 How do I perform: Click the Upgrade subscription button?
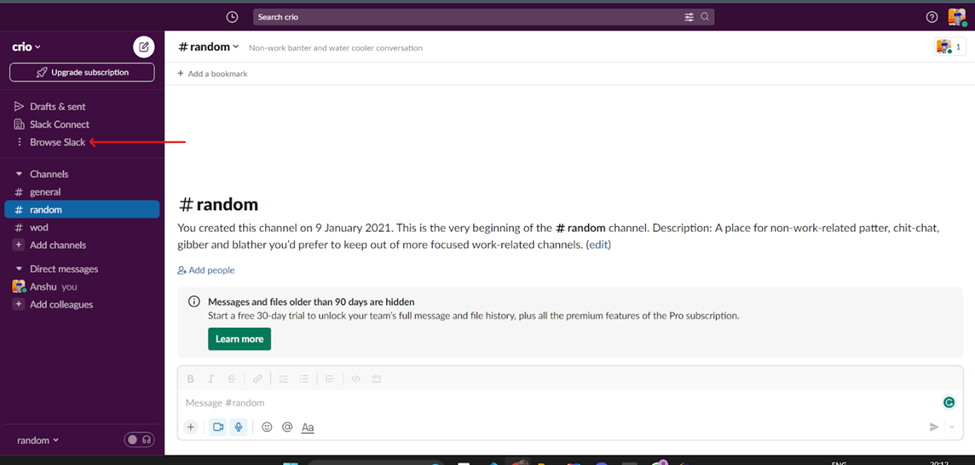(x=82, y=72)
